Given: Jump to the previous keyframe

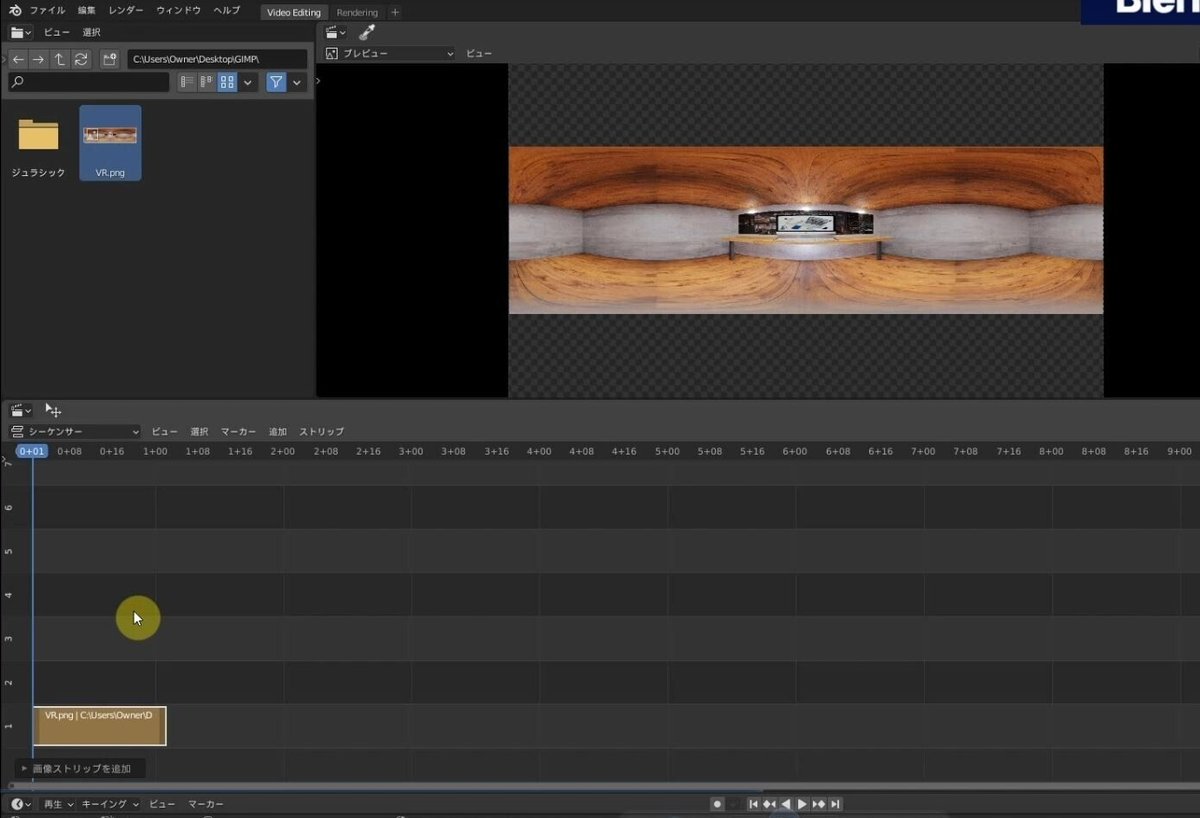Looking at the screenshot, I should [x=770, y=804].
